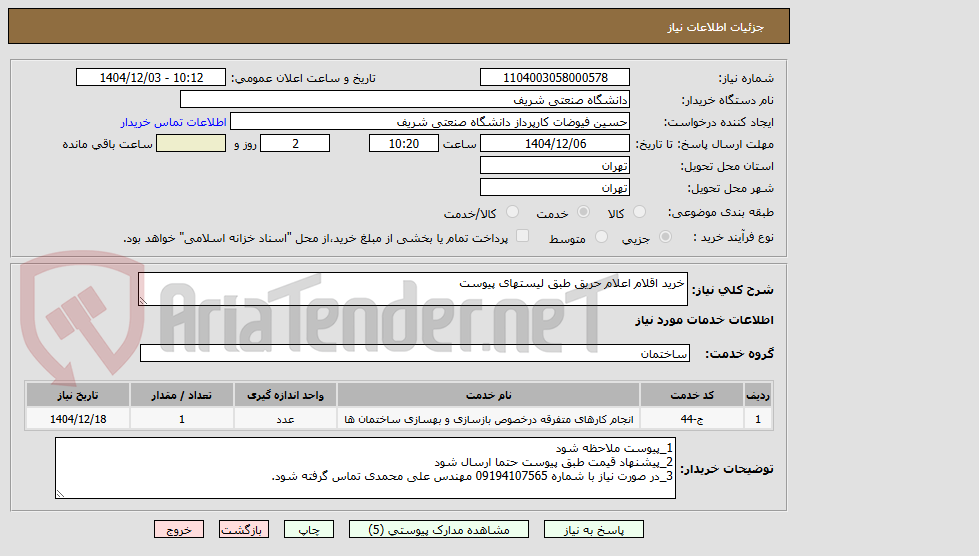Screen dimensions: 979x556
Task: Click the نام خدمت column header
Action: (x=488, y=395)
